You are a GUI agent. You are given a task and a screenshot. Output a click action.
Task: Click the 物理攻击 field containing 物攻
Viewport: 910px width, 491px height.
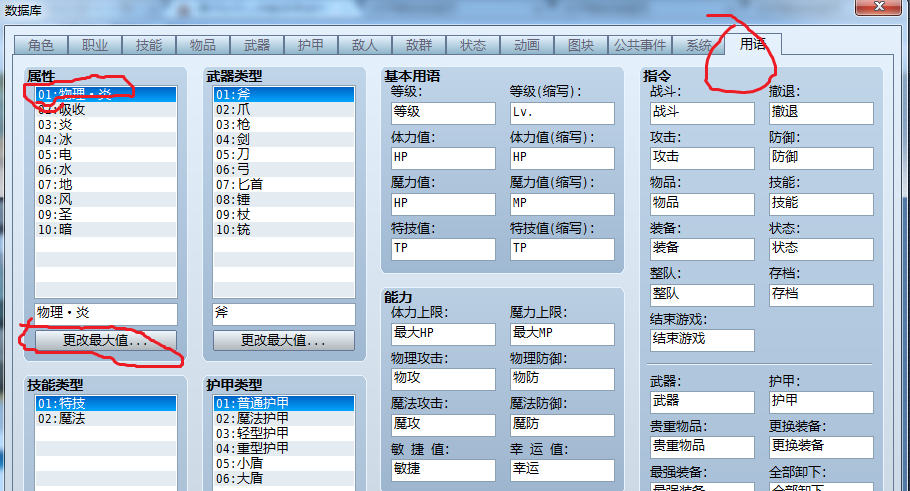click(x=443, y=380)
